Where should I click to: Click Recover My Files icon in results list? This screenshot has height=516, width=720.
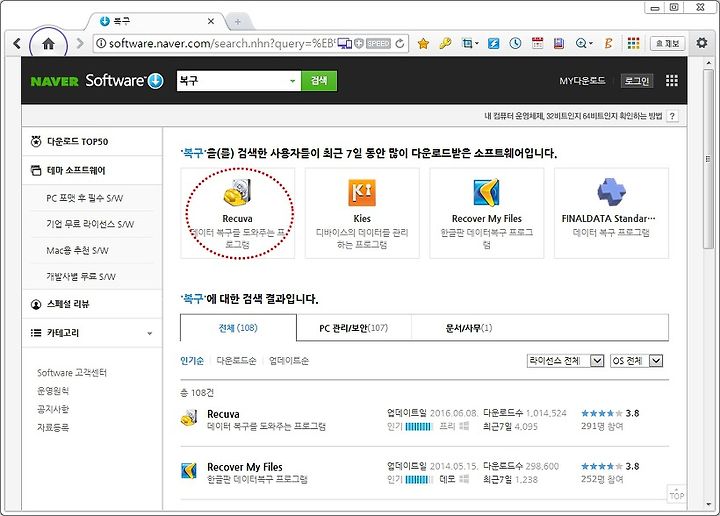pos(189,471)
